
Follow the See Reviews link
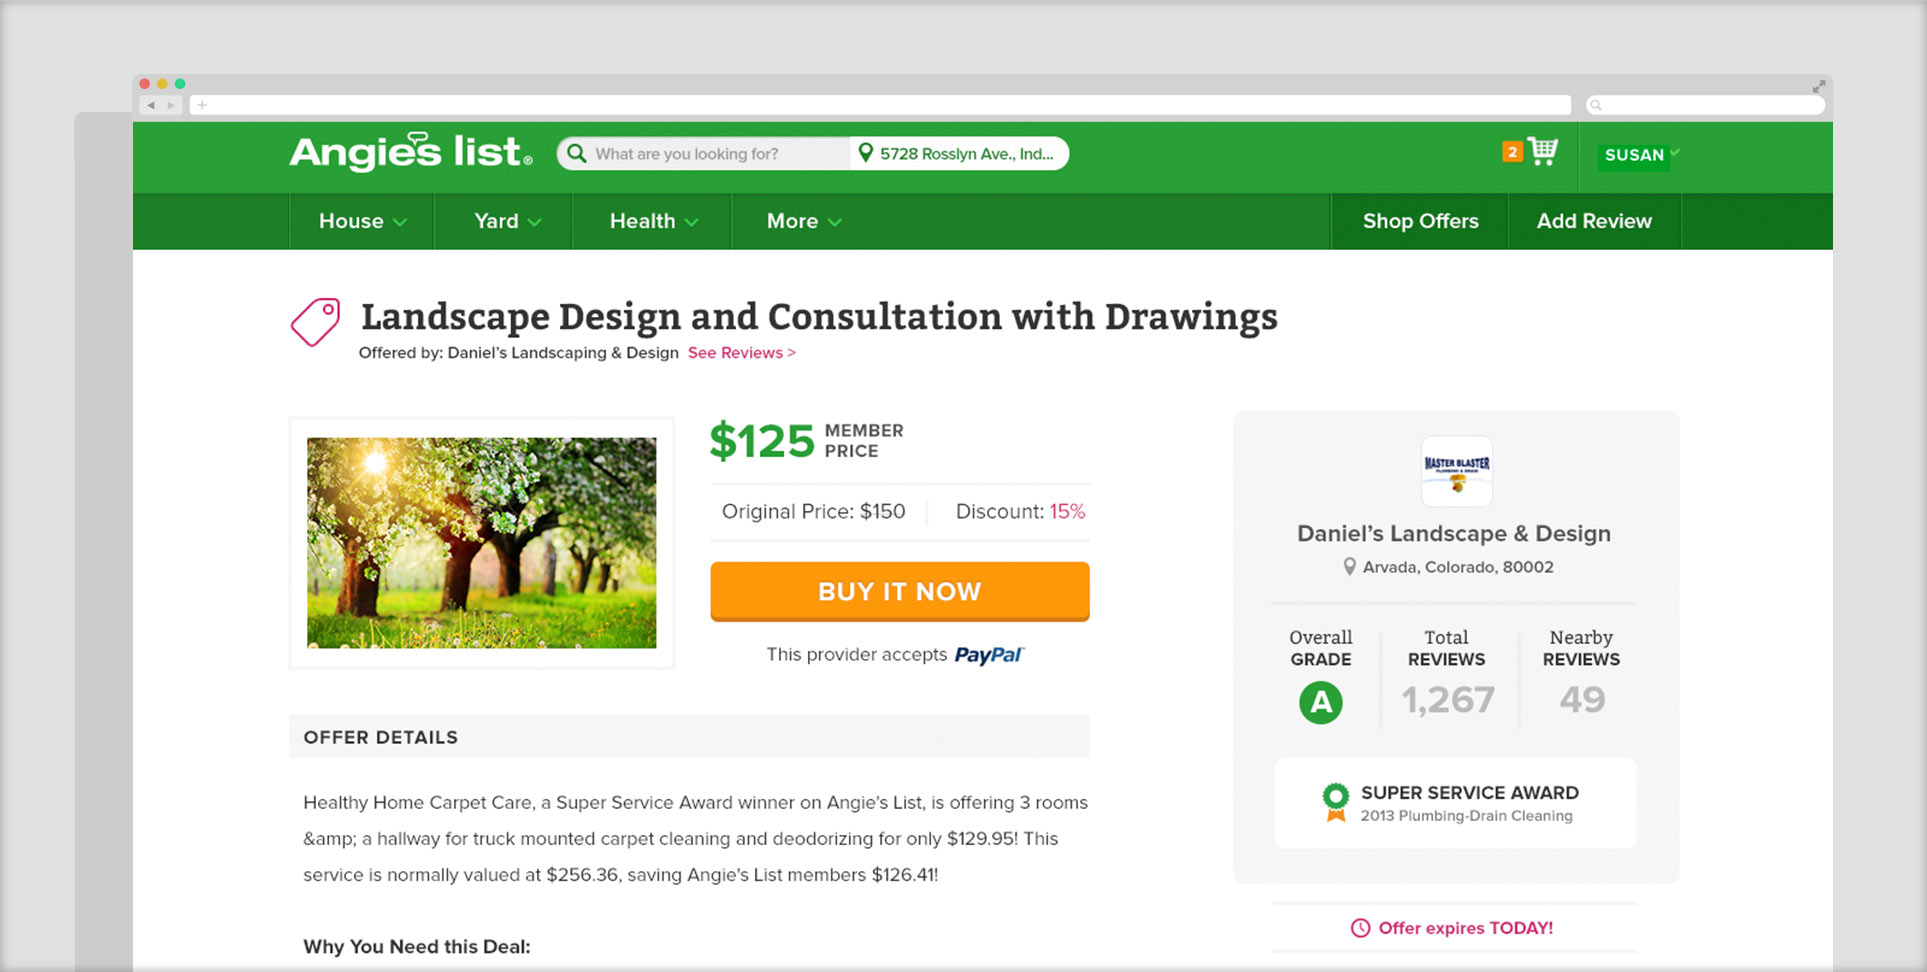(x=741, y=353)
